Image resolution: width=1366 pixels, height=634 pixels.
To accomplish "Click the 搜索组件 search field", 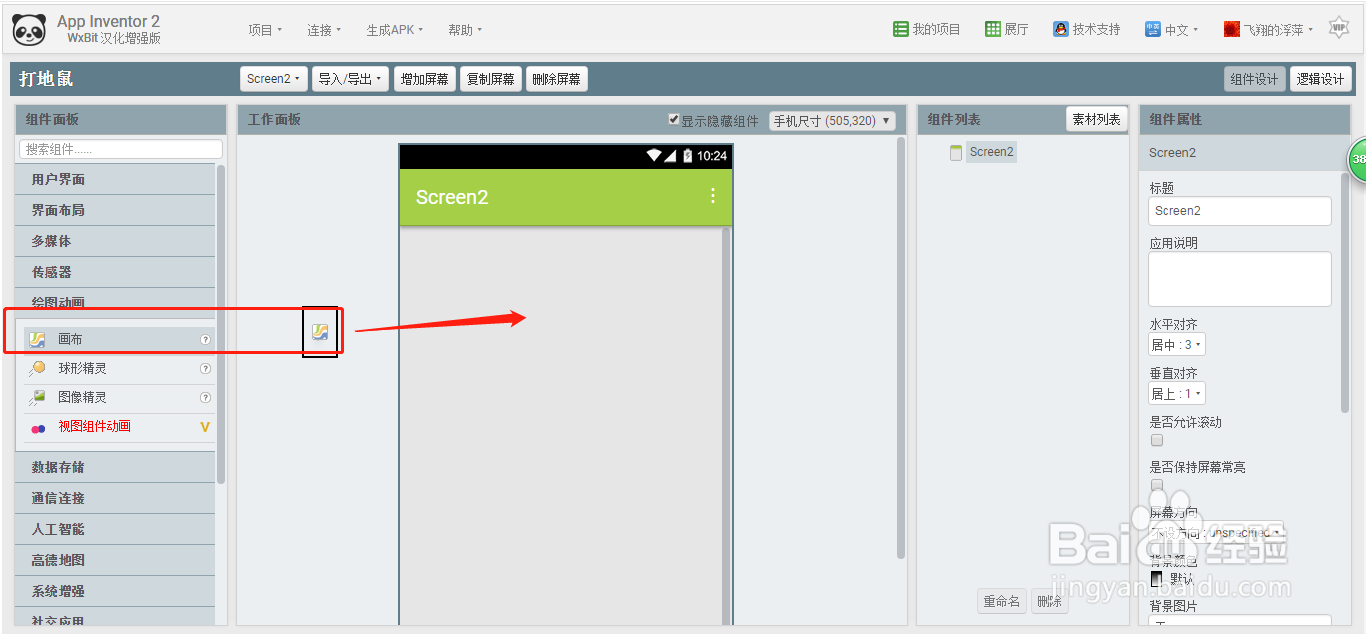I will [120, 149].
